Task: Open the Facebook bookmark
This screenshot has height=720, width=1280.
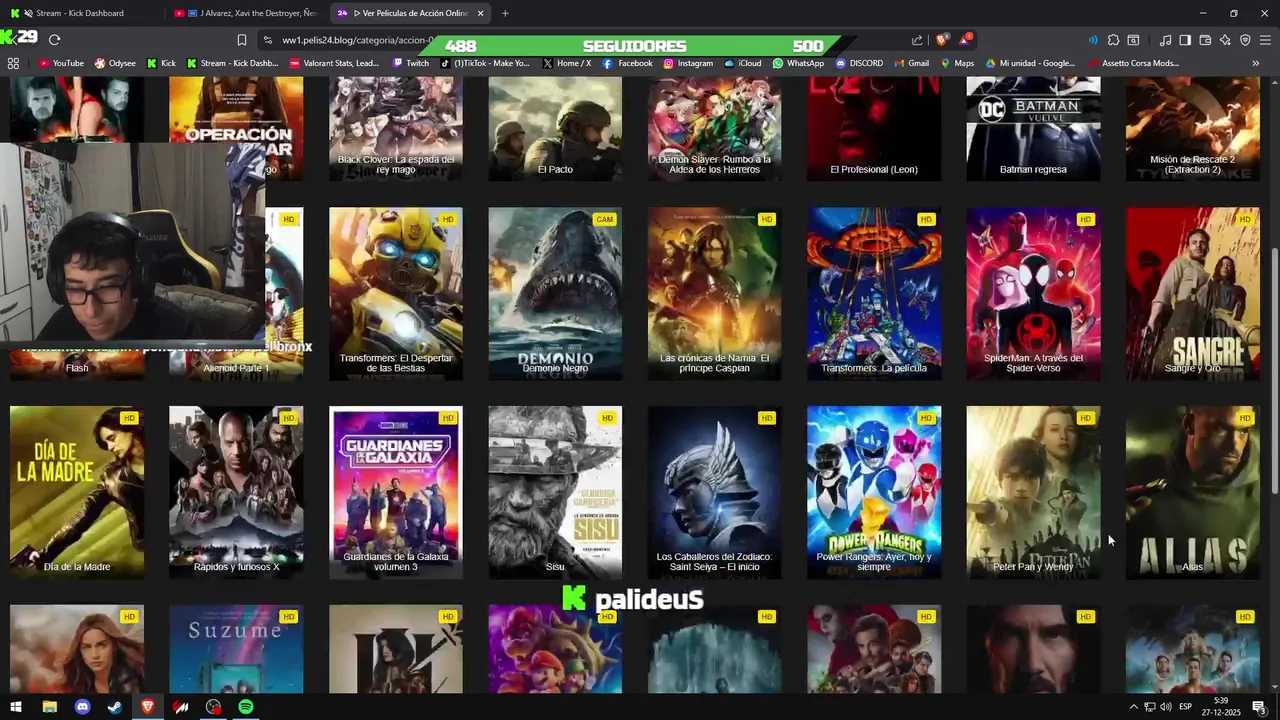Action: [627, 63]
